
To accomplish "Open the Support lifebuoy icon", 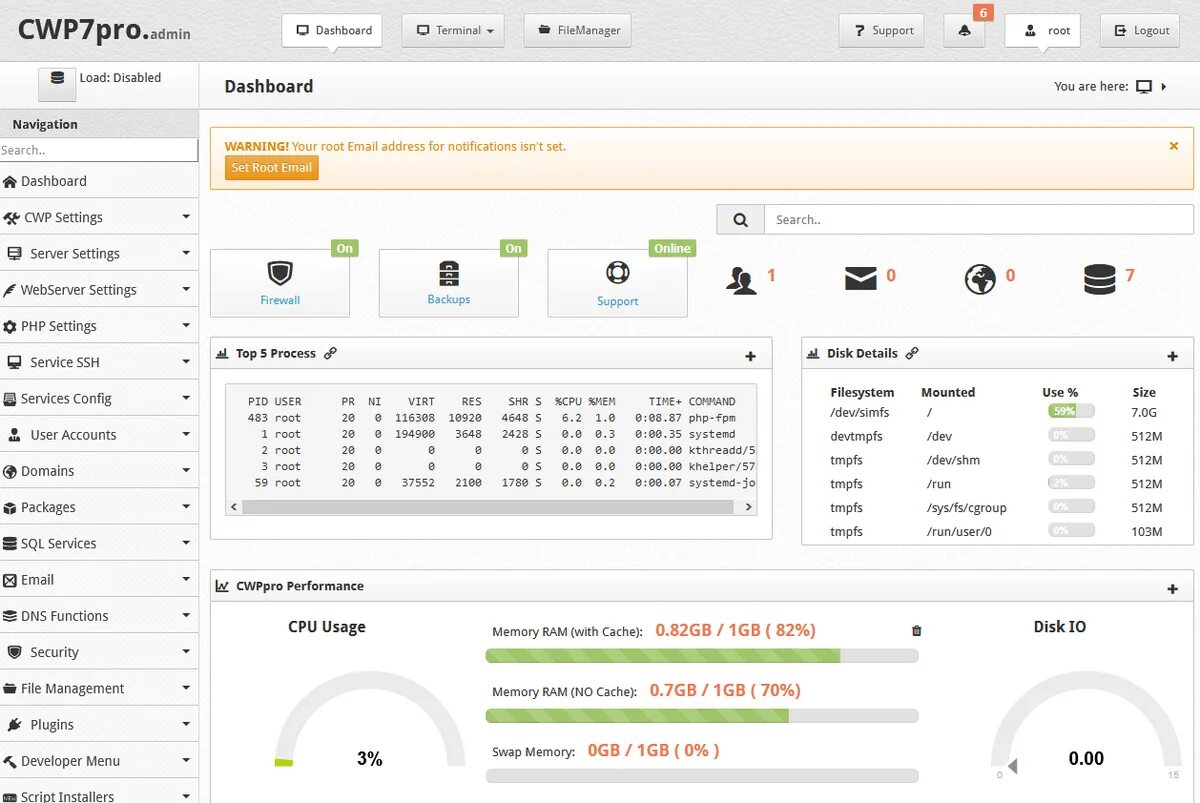I will [x=617, y=273].
